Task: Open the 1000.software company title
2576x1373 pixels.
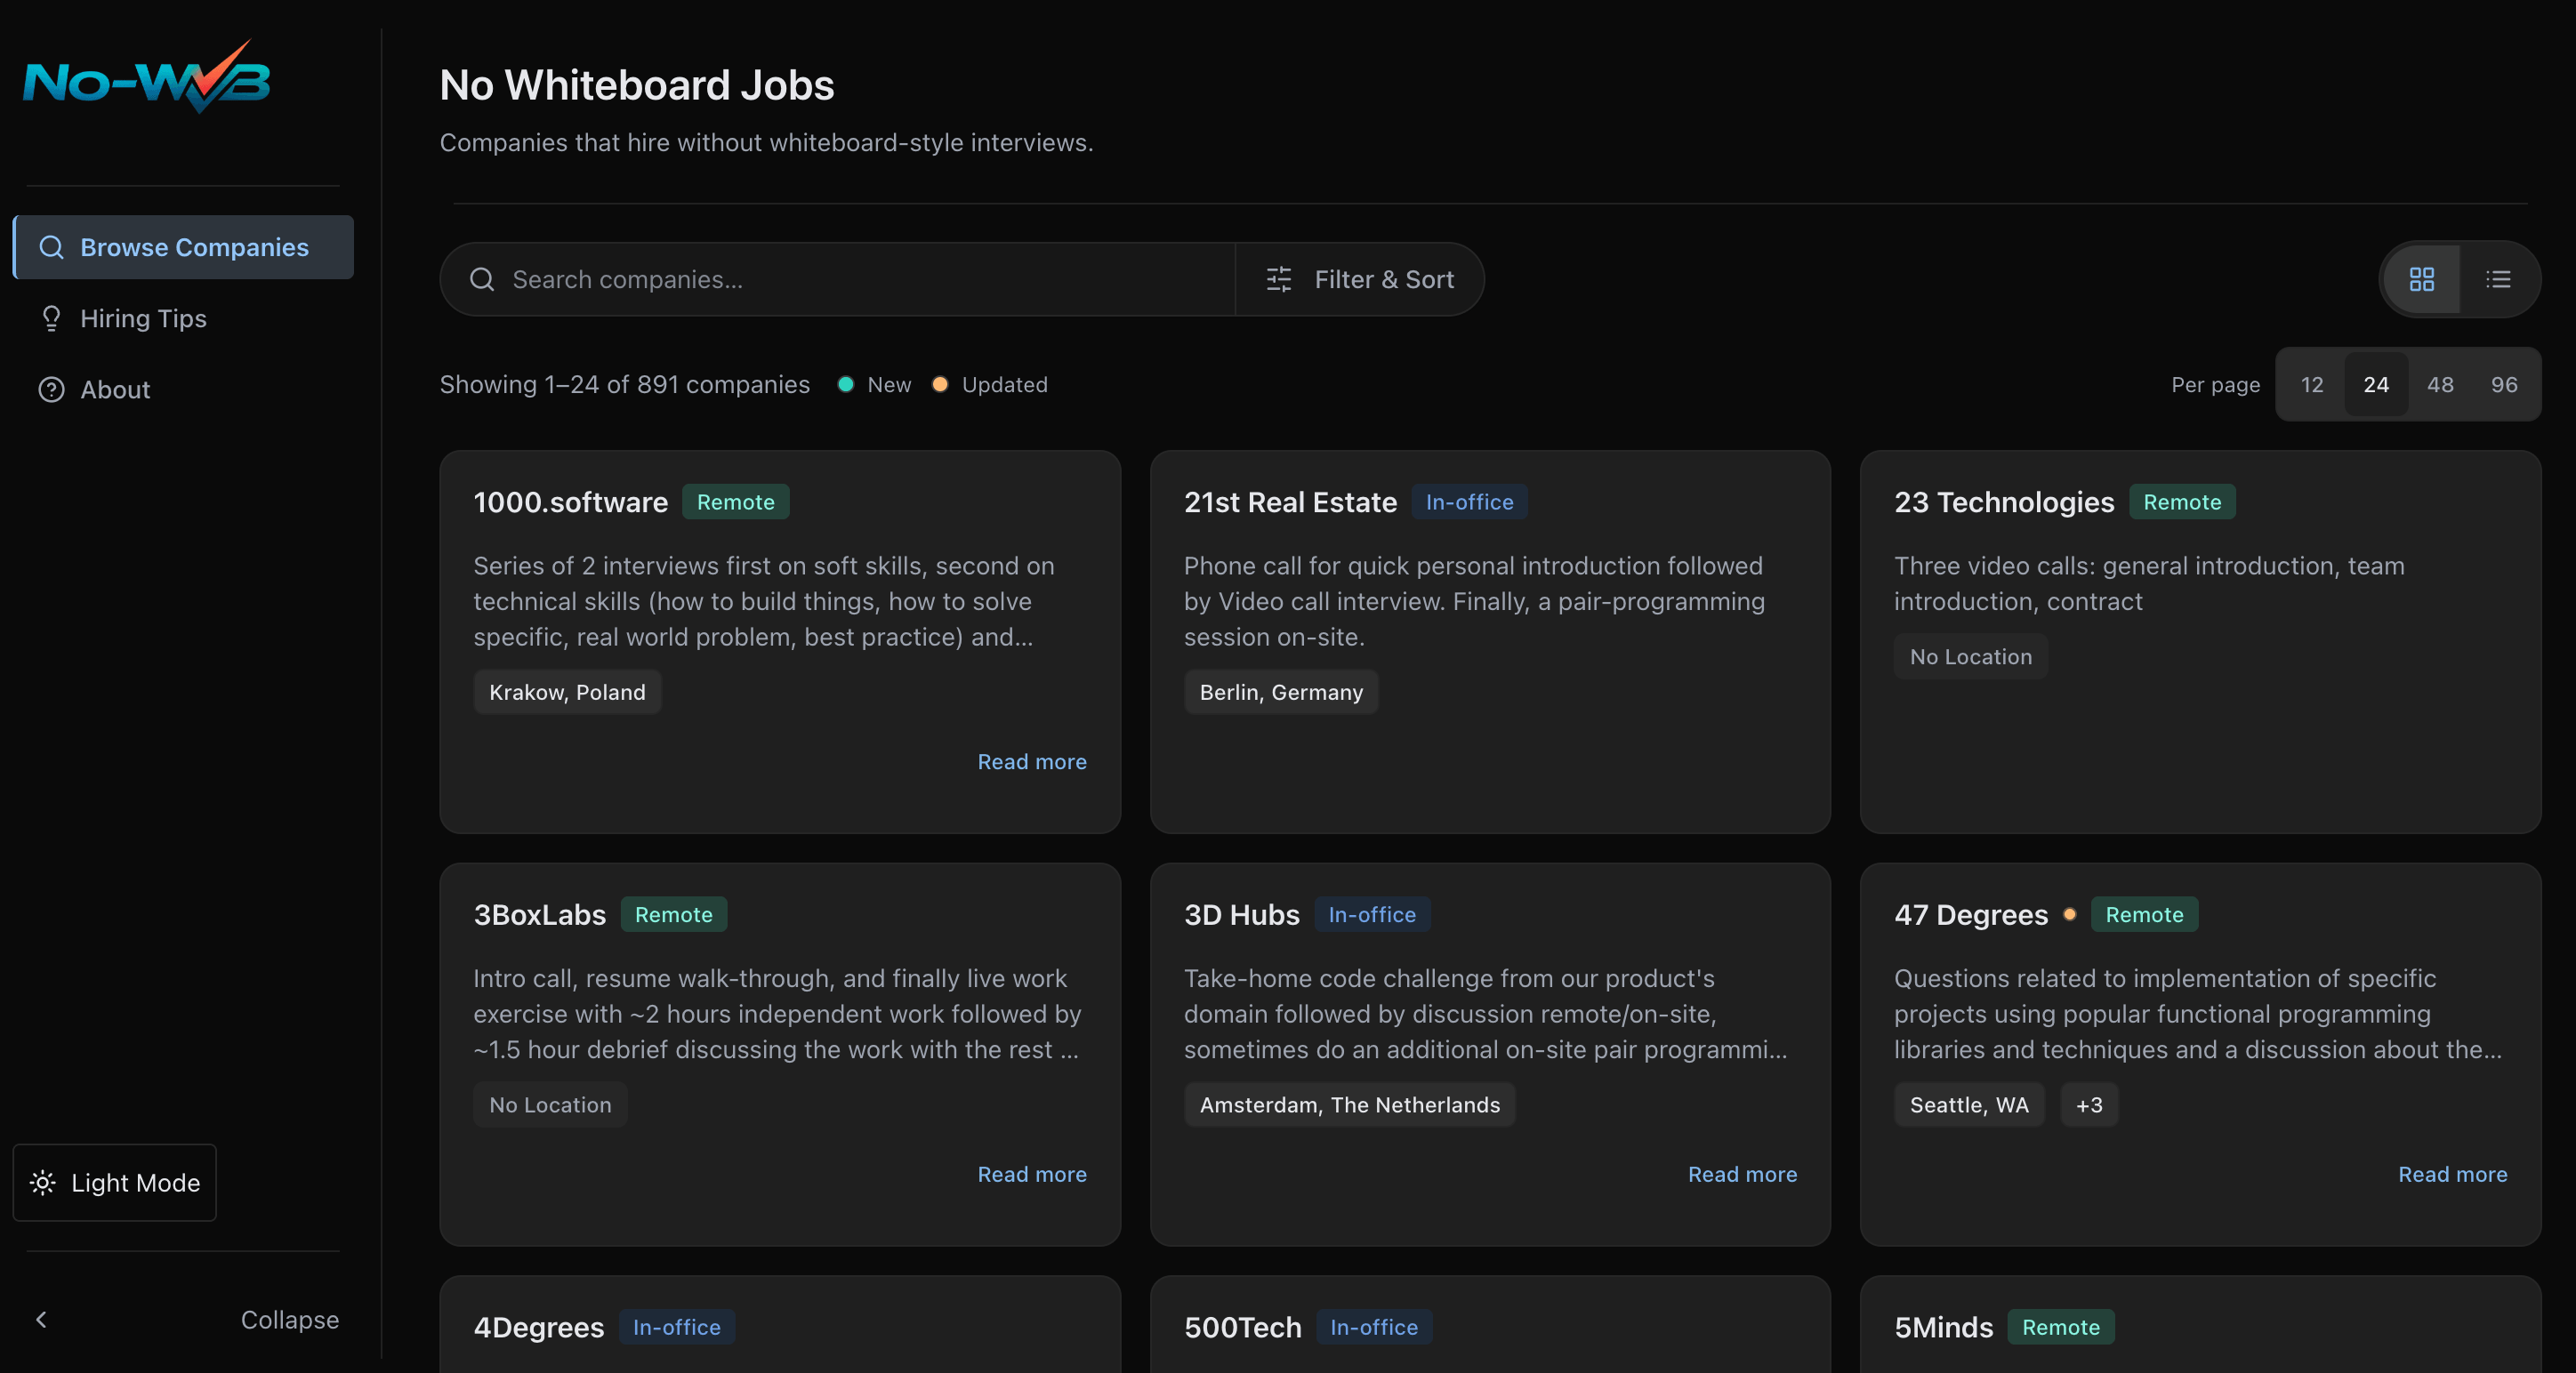Action: click(x=570, y=501)
